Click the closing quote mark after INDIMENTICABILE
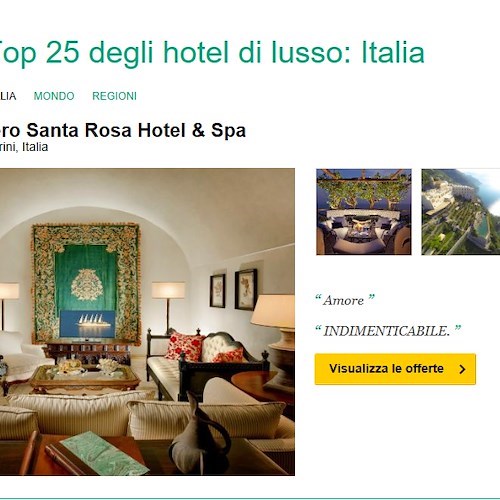Image resolution: width=500 pixels, height=500 pixels. [458, 328]
